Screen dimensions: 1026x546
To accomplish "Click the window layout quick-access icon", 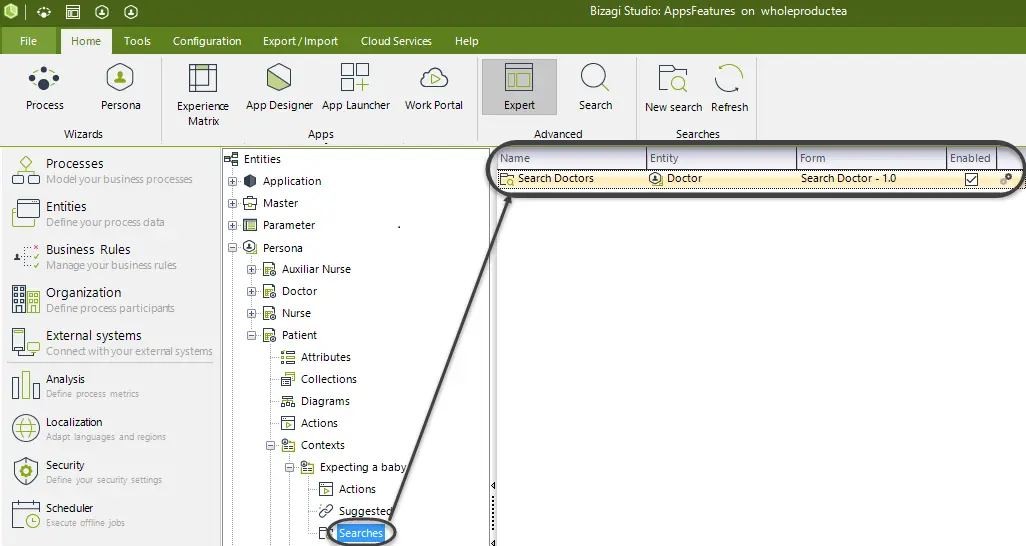I will coord(73,12).
